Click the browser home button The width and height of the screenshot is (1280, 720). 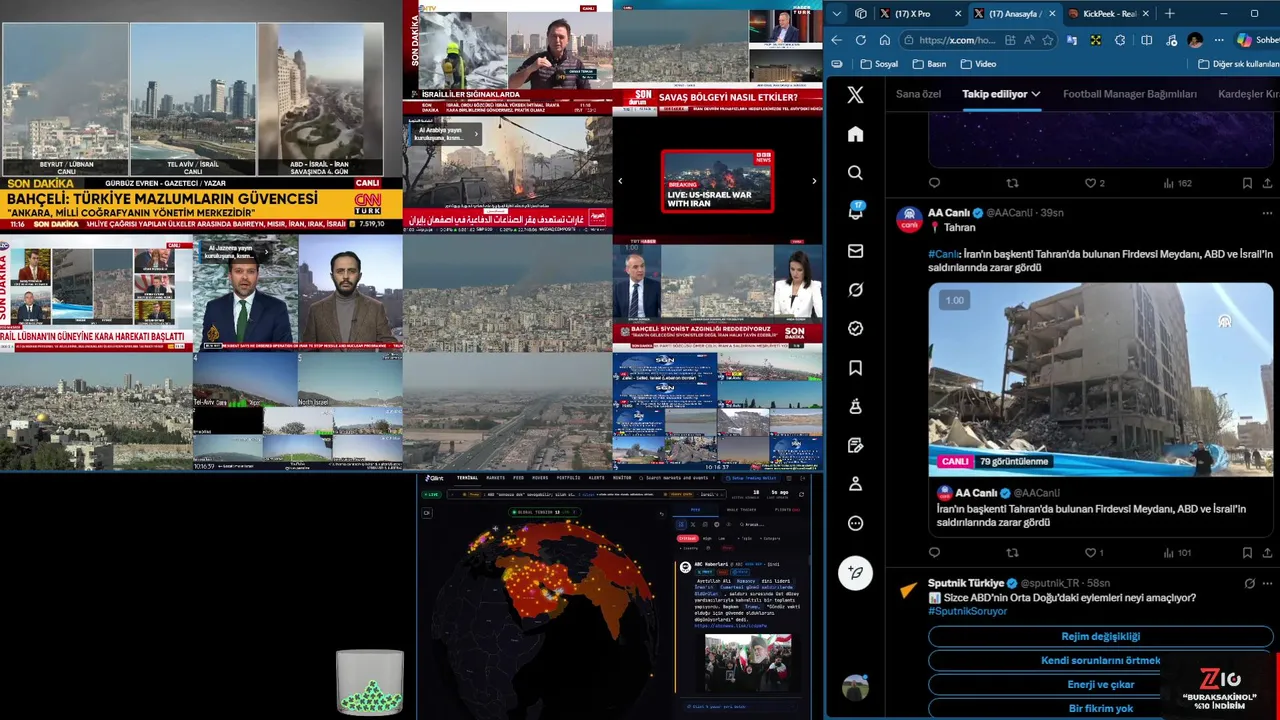pyautogui.click(x=885, y=40)
